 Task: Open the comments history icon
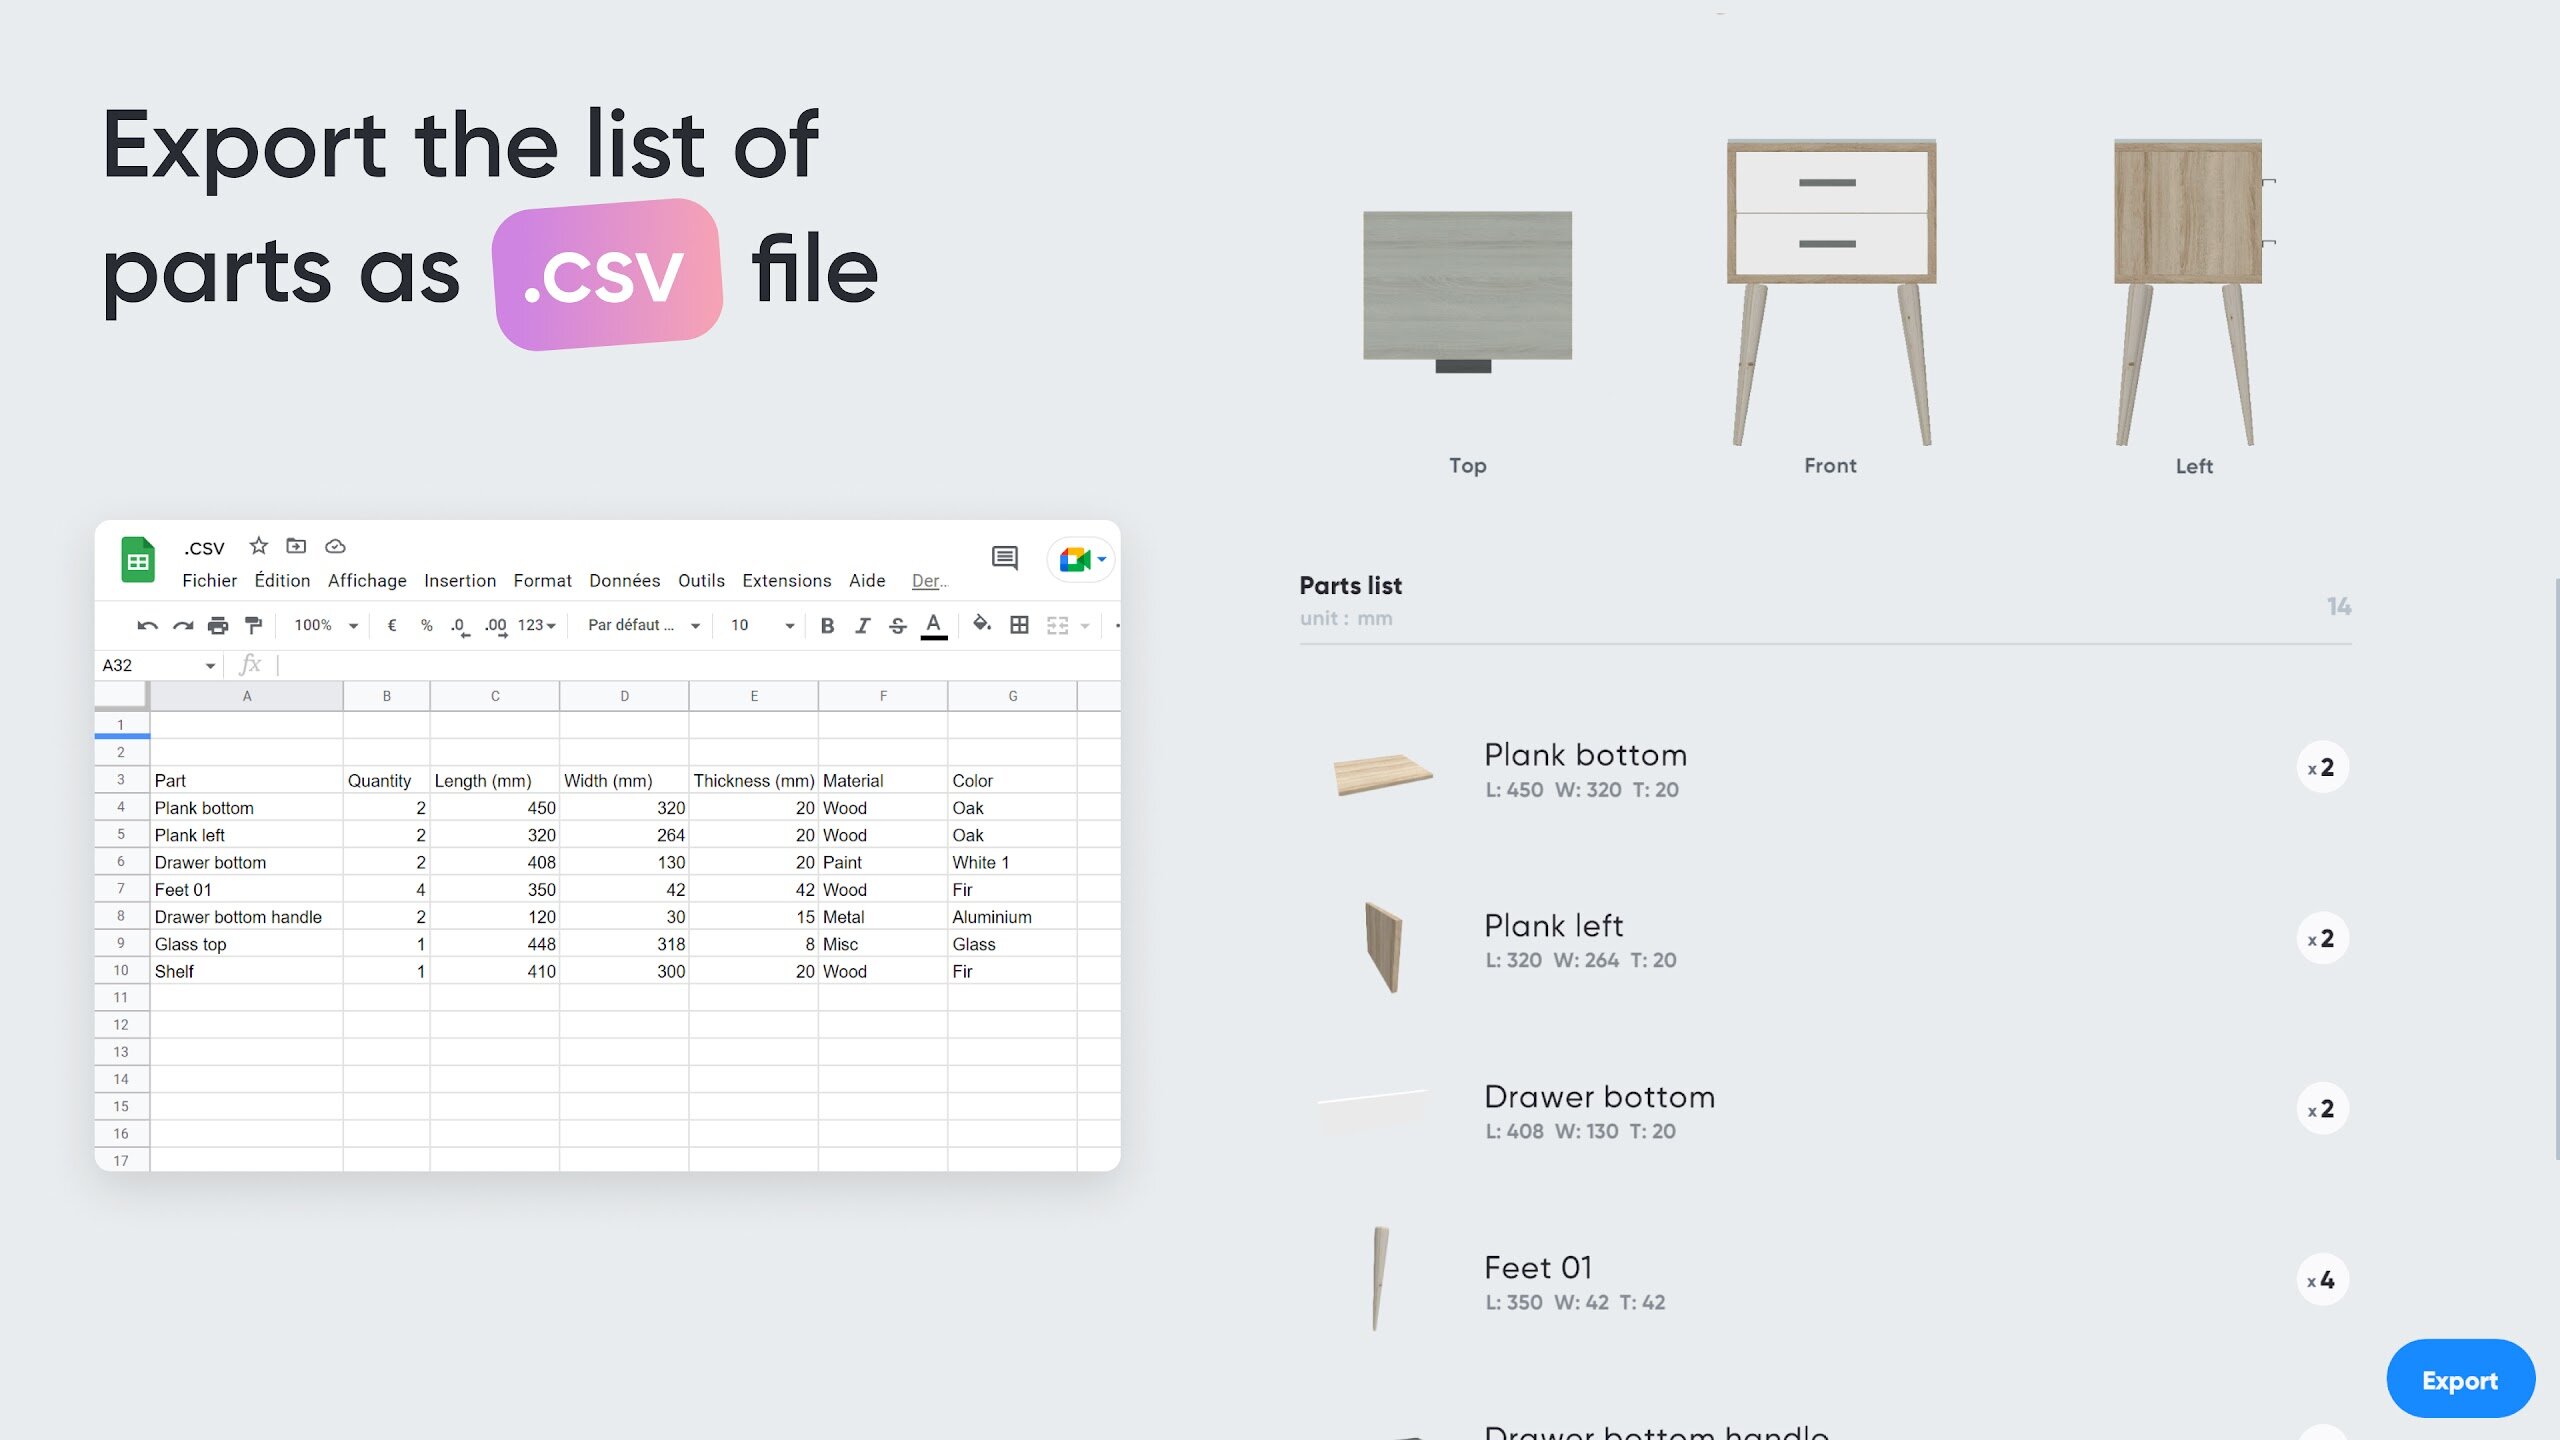[1005, 558]
